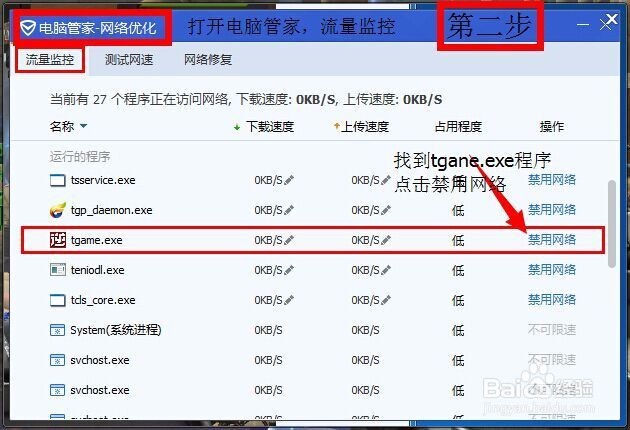This screenshot has height=430, width=630.
Task: Click 禁用网络 for teniodl.exe
Action: pos(552,270)
